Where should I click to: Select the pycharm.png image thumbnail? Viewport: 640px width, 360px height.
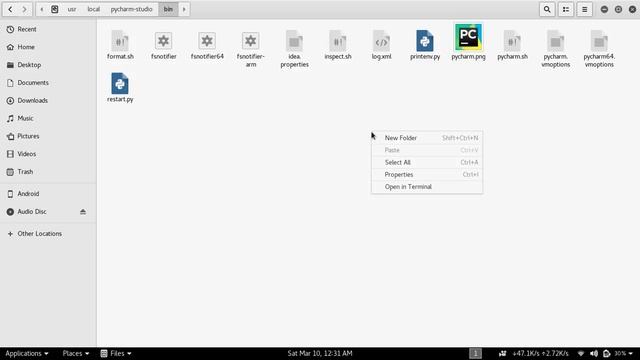[x=468, y=37]
